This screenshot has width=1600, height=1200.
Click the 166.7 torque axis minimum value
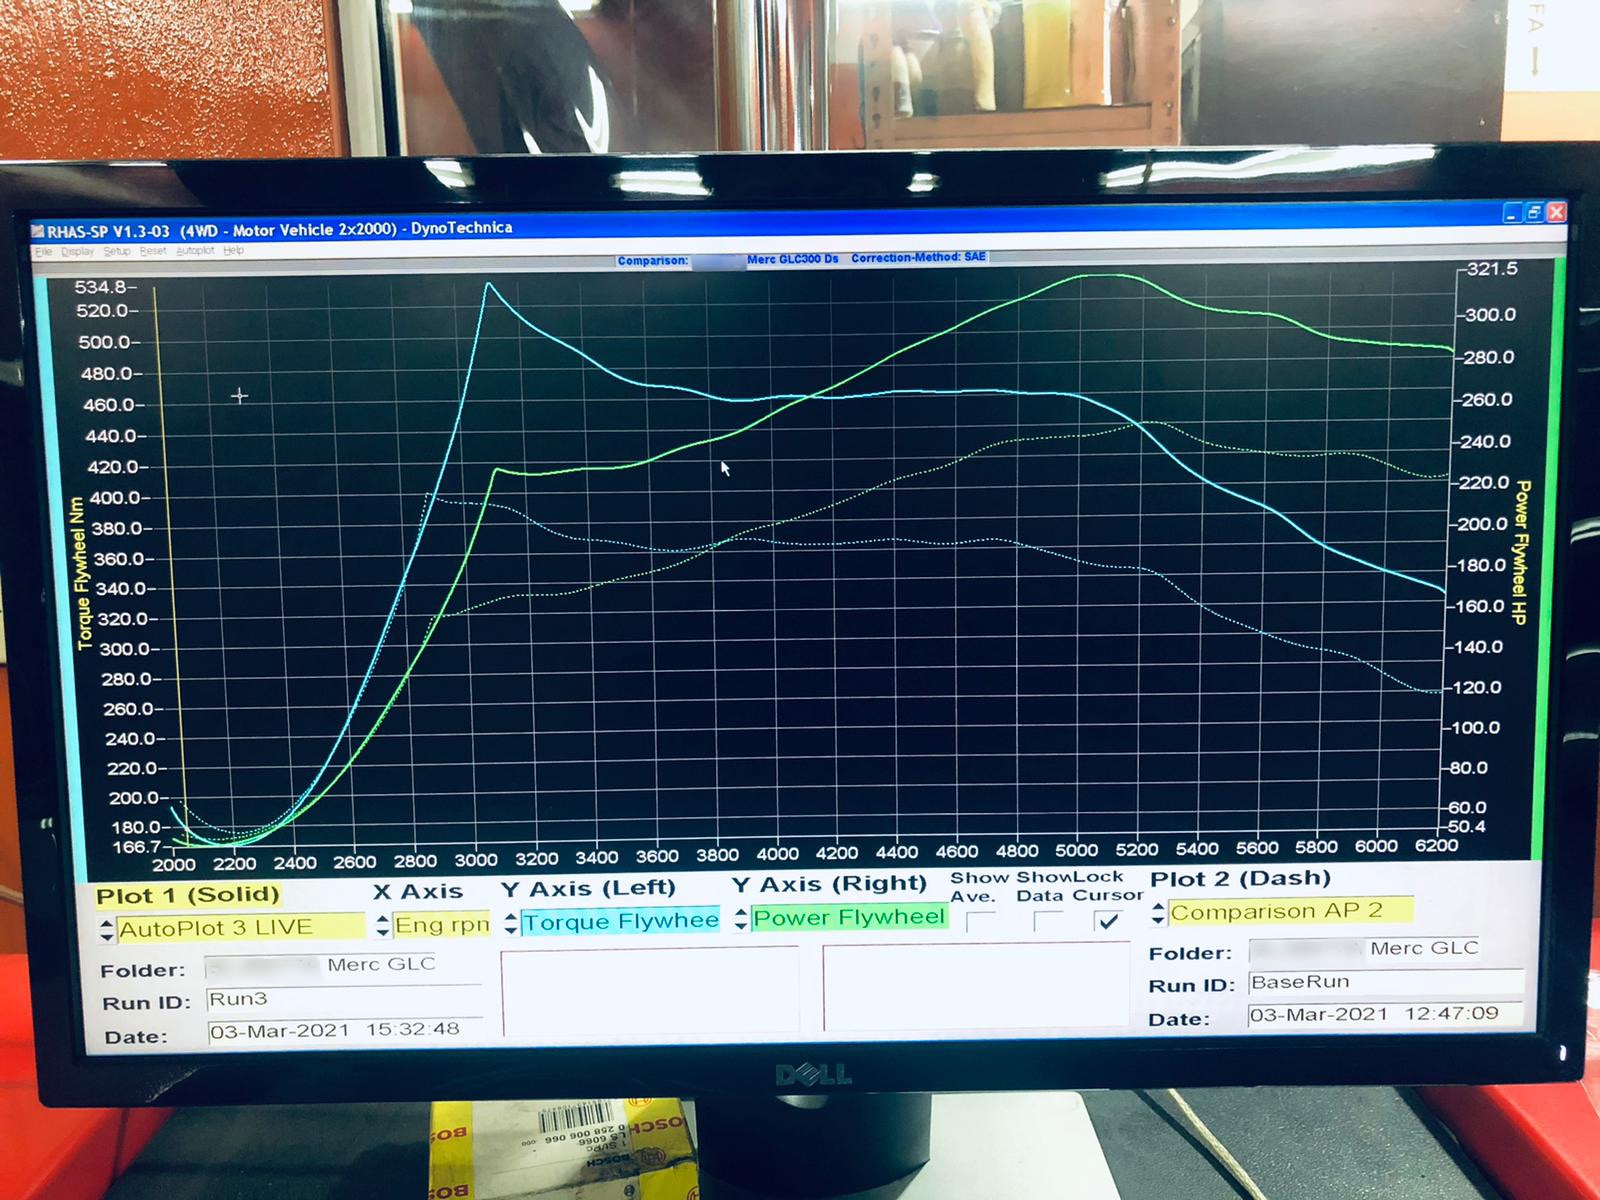click(x=137, y=846)
